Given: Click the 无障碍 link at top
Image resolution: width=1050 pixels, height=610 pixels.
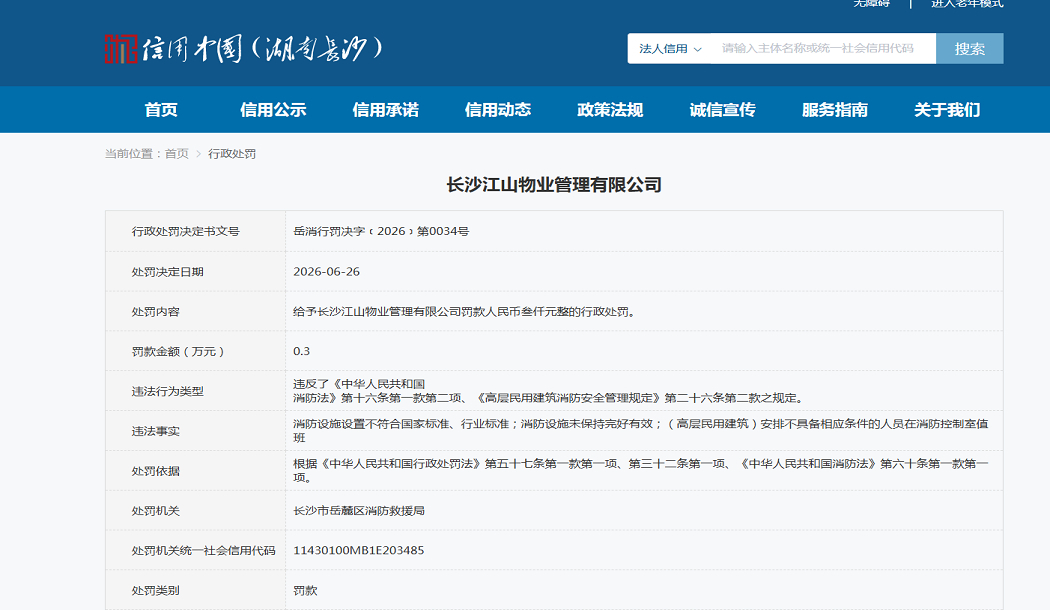Looking at the screenshot, I should coord(871,3).
